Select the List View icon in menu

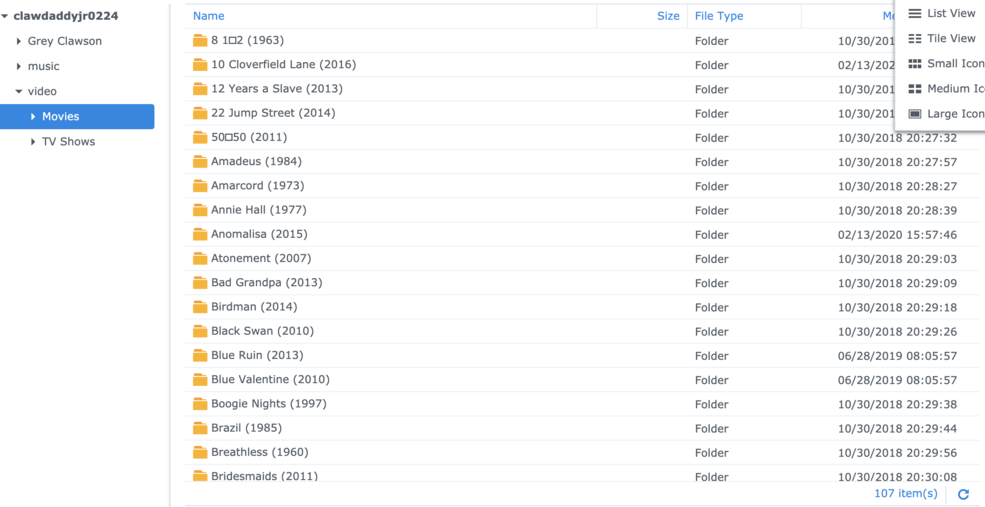click(915, 14)
